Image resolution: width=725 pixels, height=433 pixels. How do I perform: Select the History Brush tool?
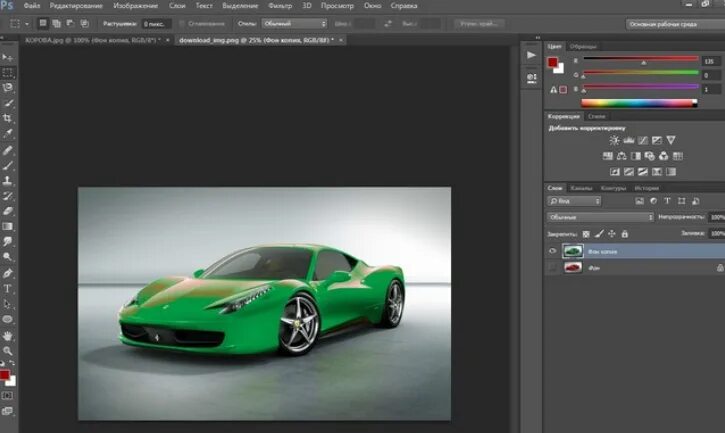click(x=7, y=196)
